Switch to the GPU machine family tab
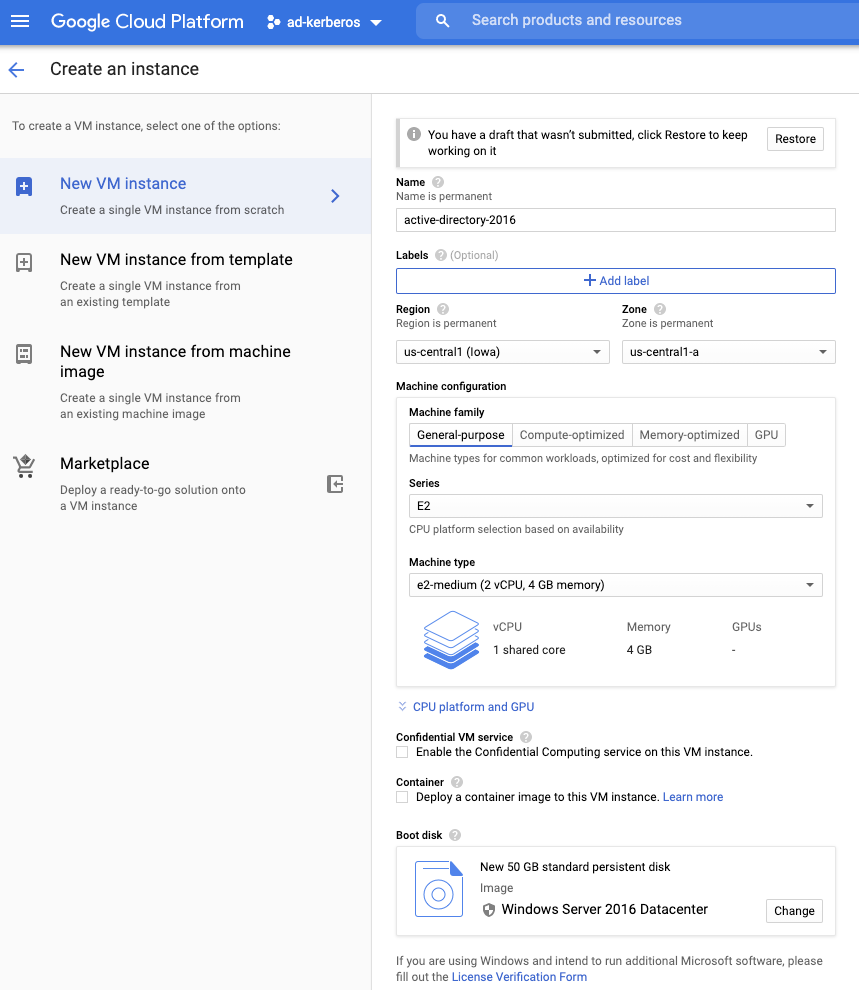Screen dimensions: 859x990 [x=766, y=435]
